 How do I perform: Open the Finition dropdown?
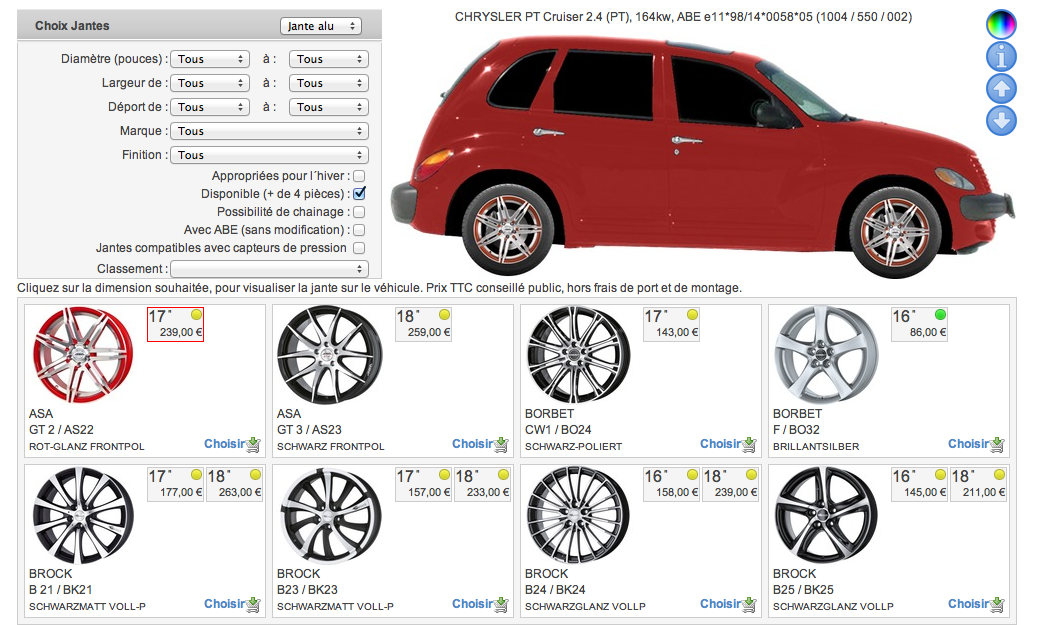point(269,155)
